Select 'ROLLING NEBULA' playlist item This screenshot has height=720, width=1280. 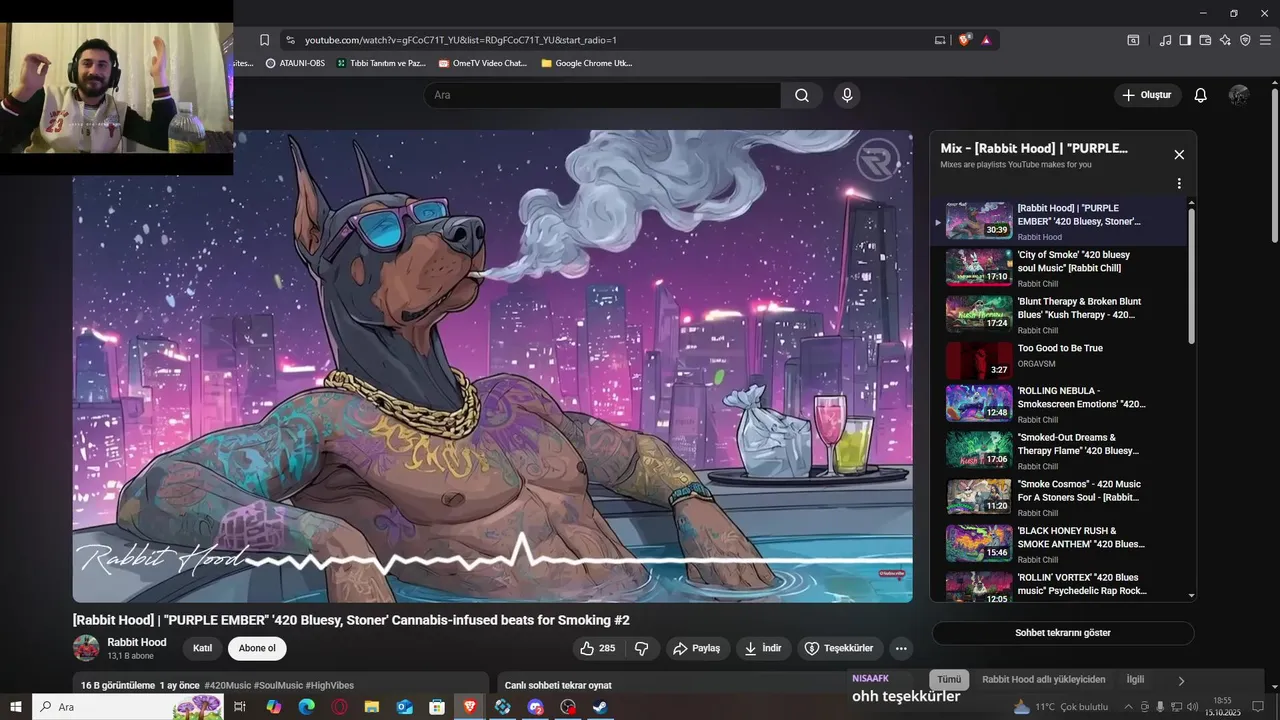[x=1060, y=404]
